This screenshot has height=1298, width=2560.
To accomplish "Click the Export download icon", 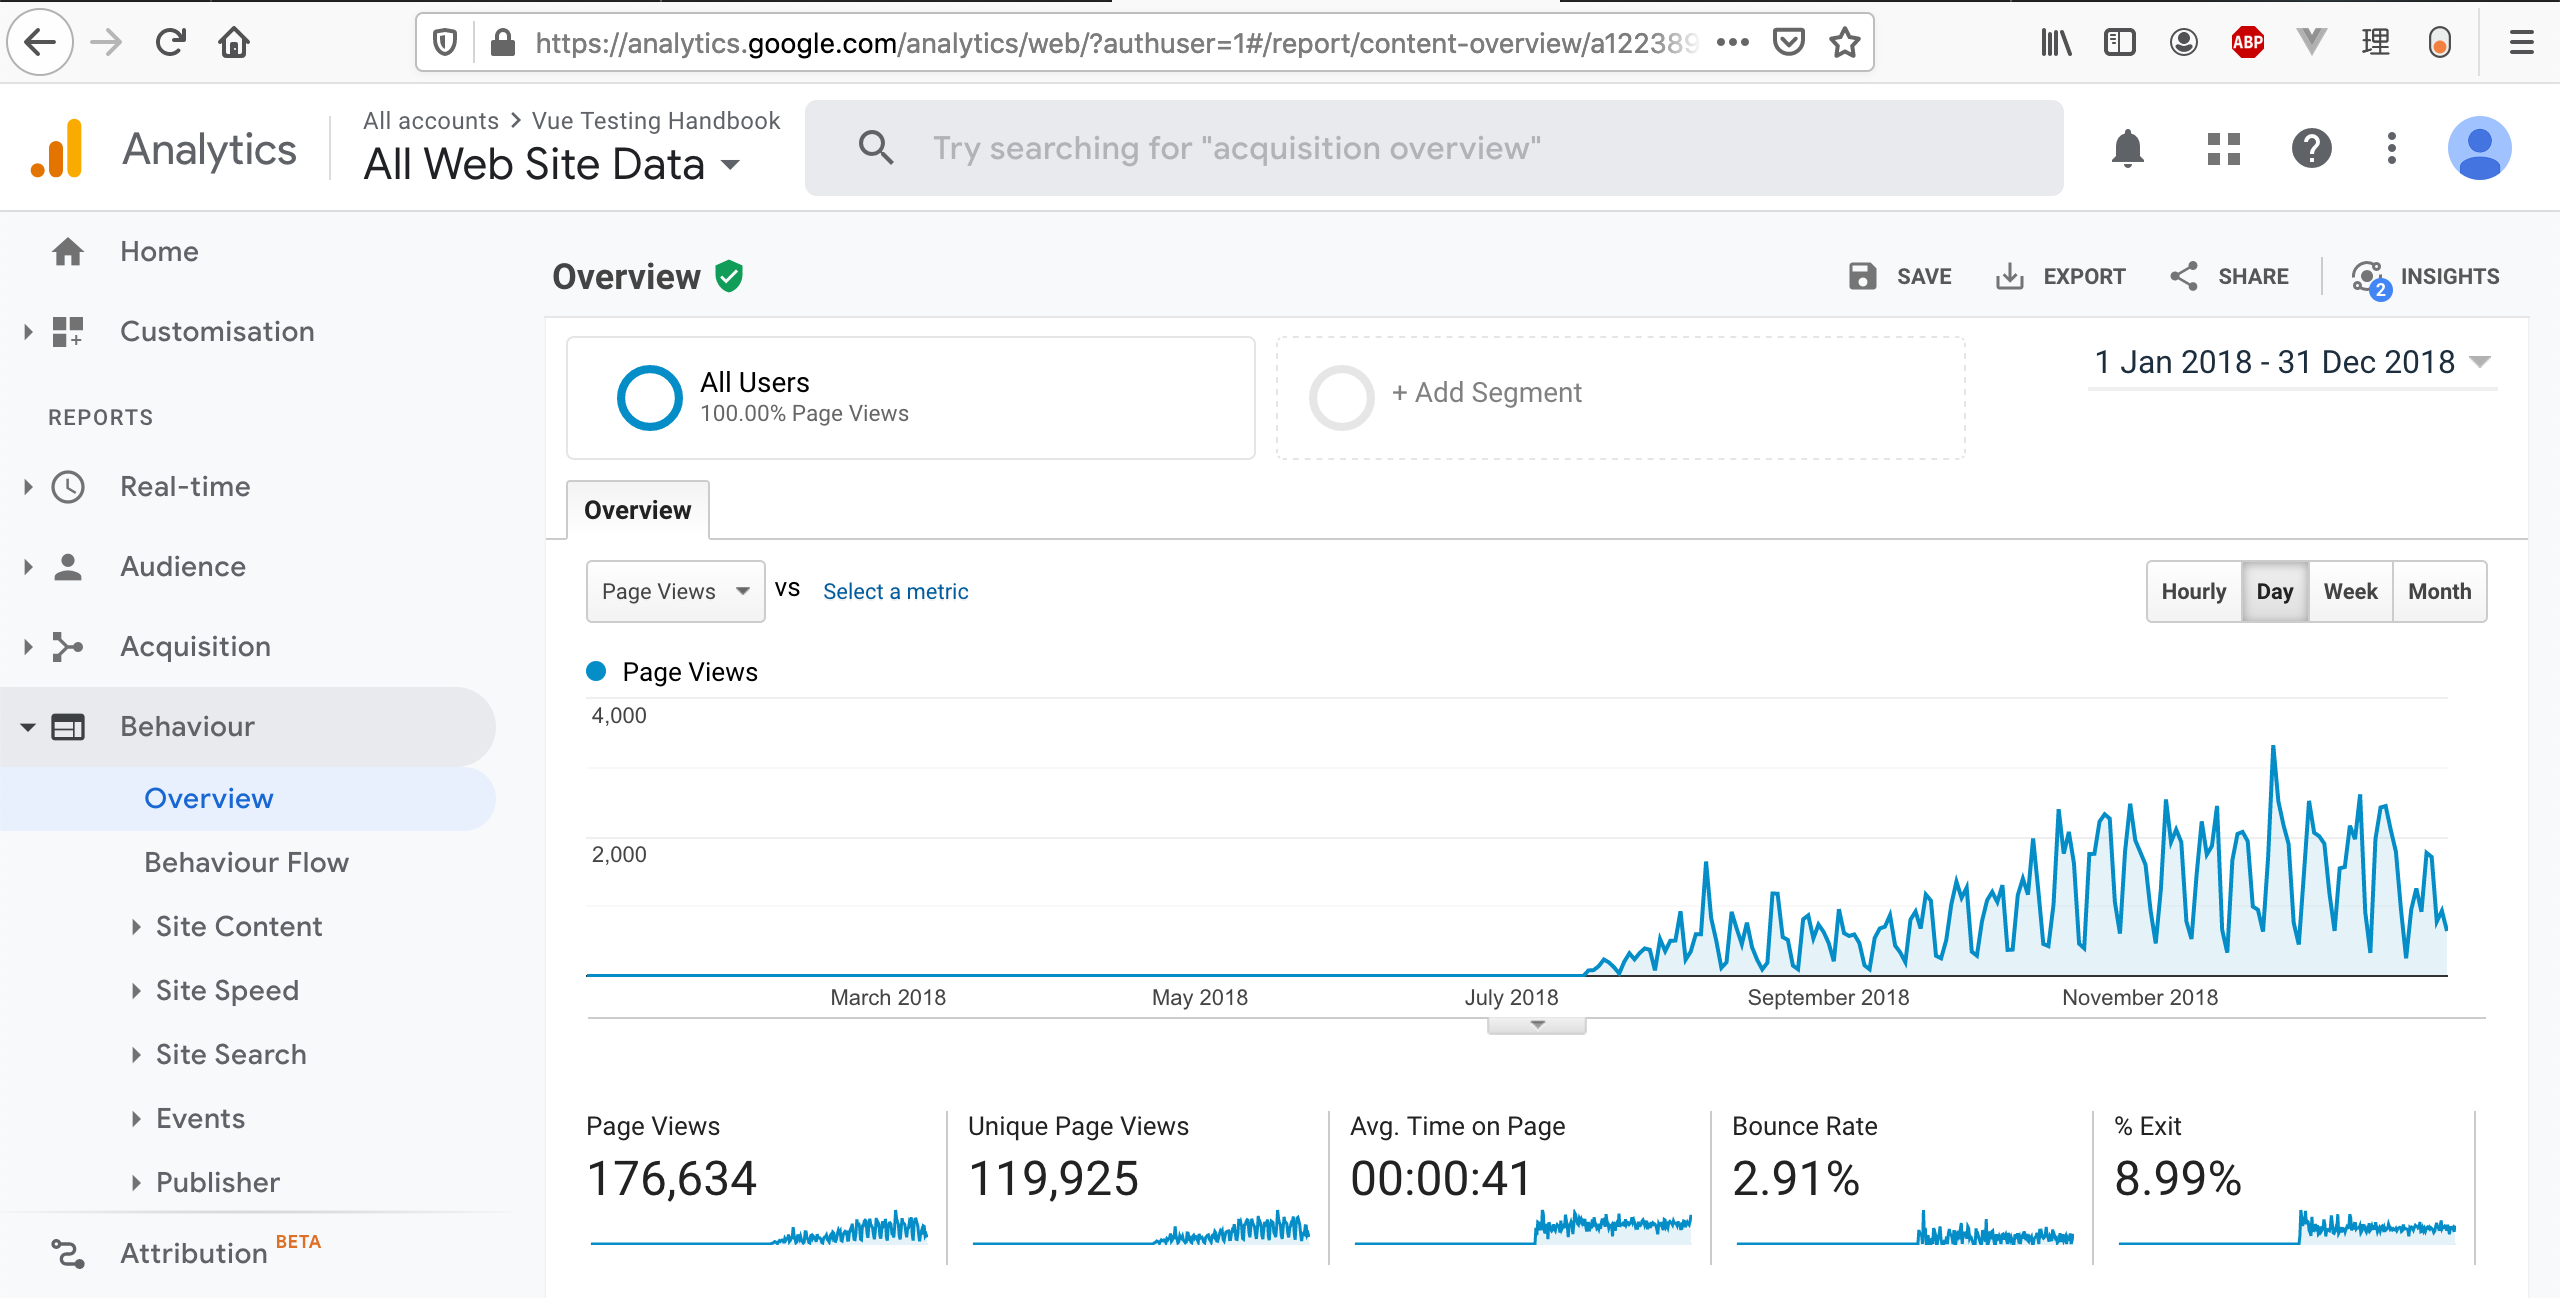I will click(2009, 276).
